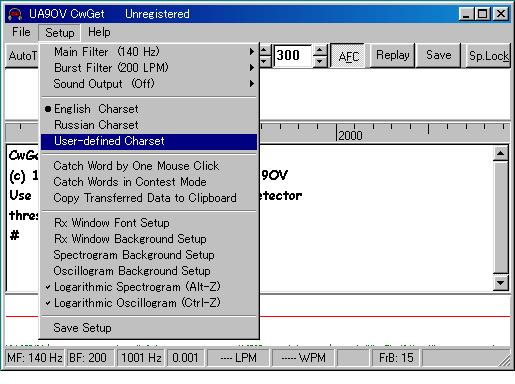Close the CwGet window
This screenshot has height=384, width=515.
[501, 14]
